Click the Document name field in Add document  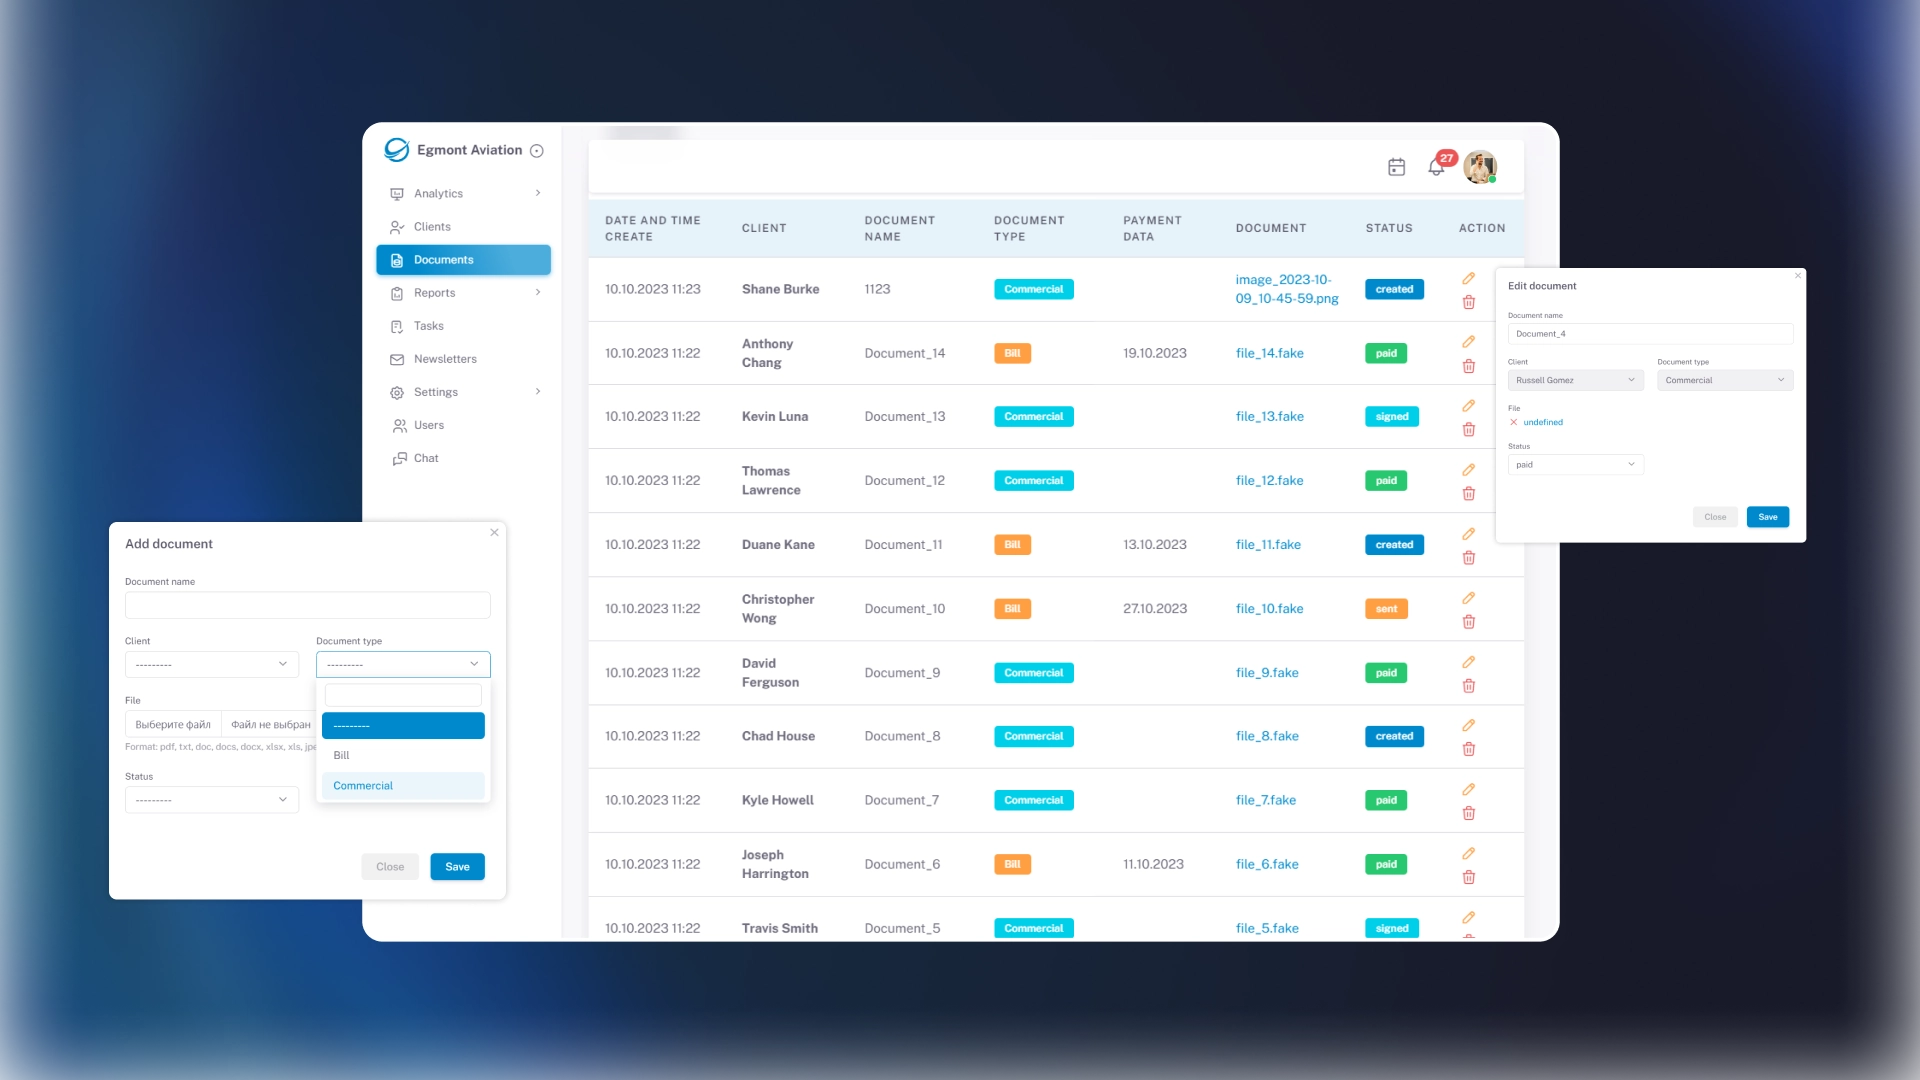[x=307, y=605]
